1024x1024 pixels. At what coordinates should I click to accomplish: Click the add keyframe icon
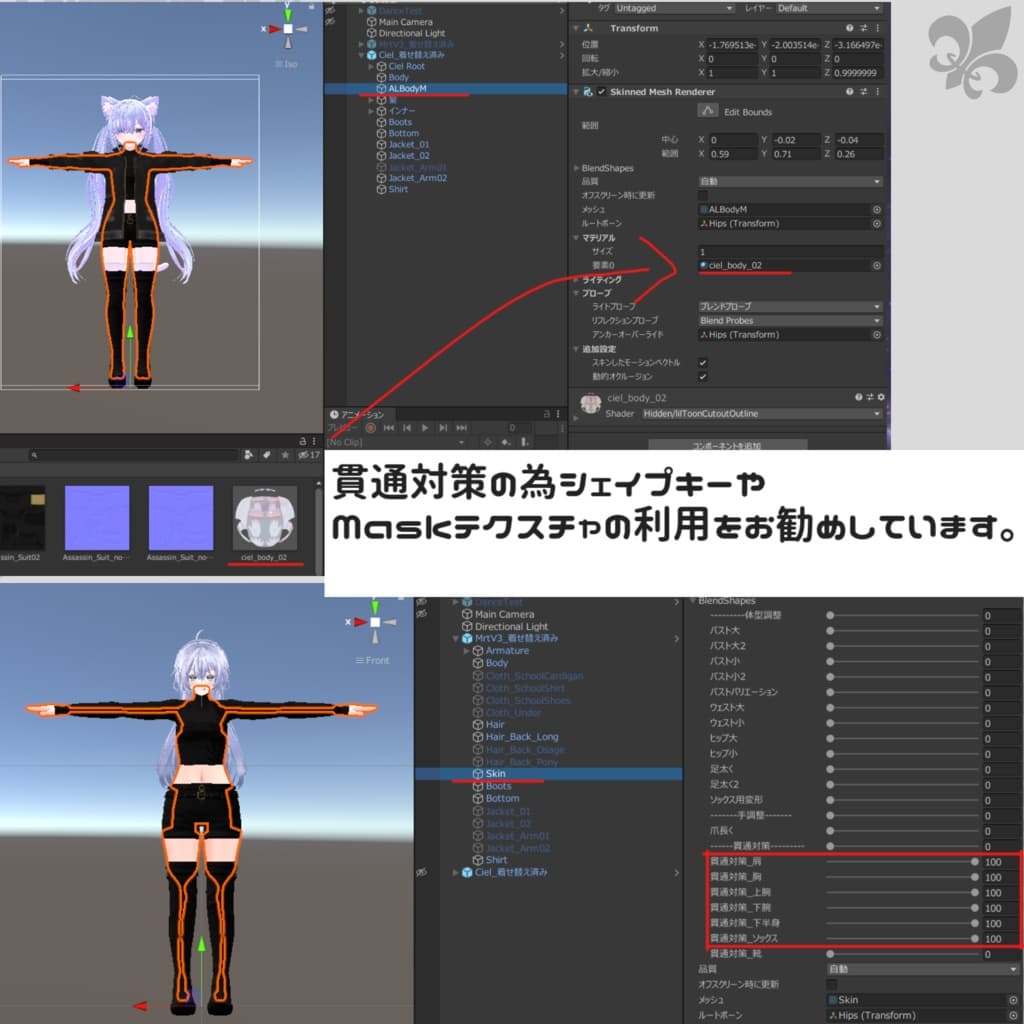(x=505, y=442)
